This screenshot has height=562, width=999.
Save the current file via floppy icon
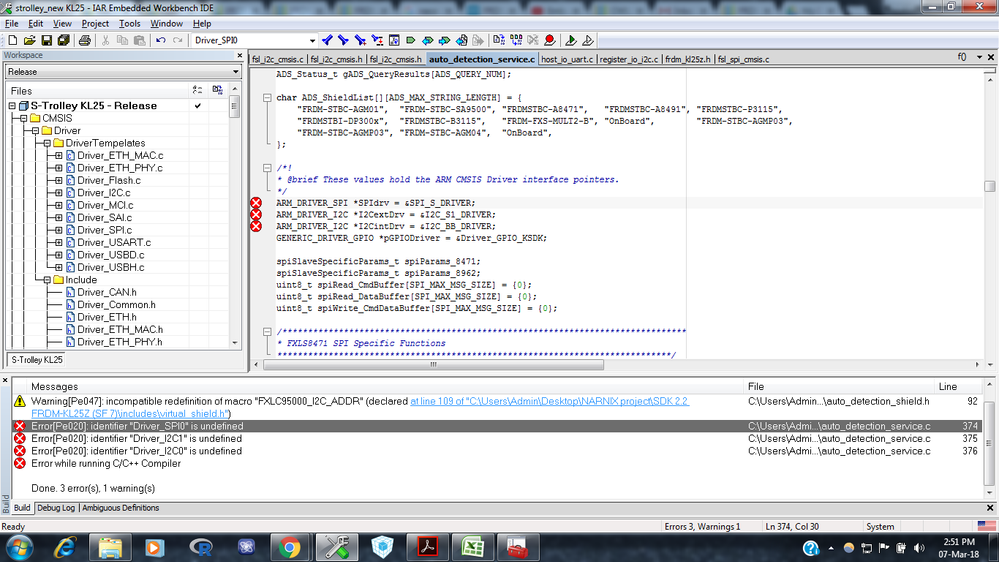coord(47,40)
